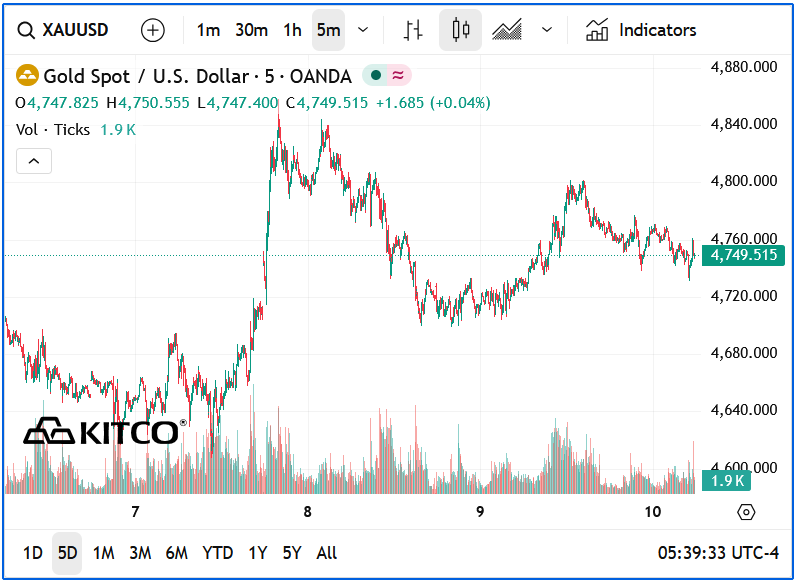Select the YTD date range tab

point(217,553)
